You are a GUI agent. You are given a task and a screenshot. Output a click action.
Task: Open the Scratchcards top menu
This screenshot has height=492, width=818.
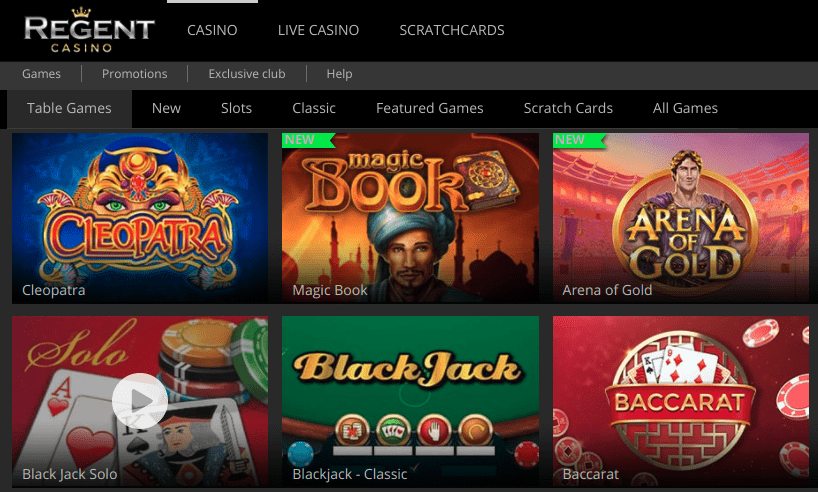pyautogui.click(x=452, y=30)
